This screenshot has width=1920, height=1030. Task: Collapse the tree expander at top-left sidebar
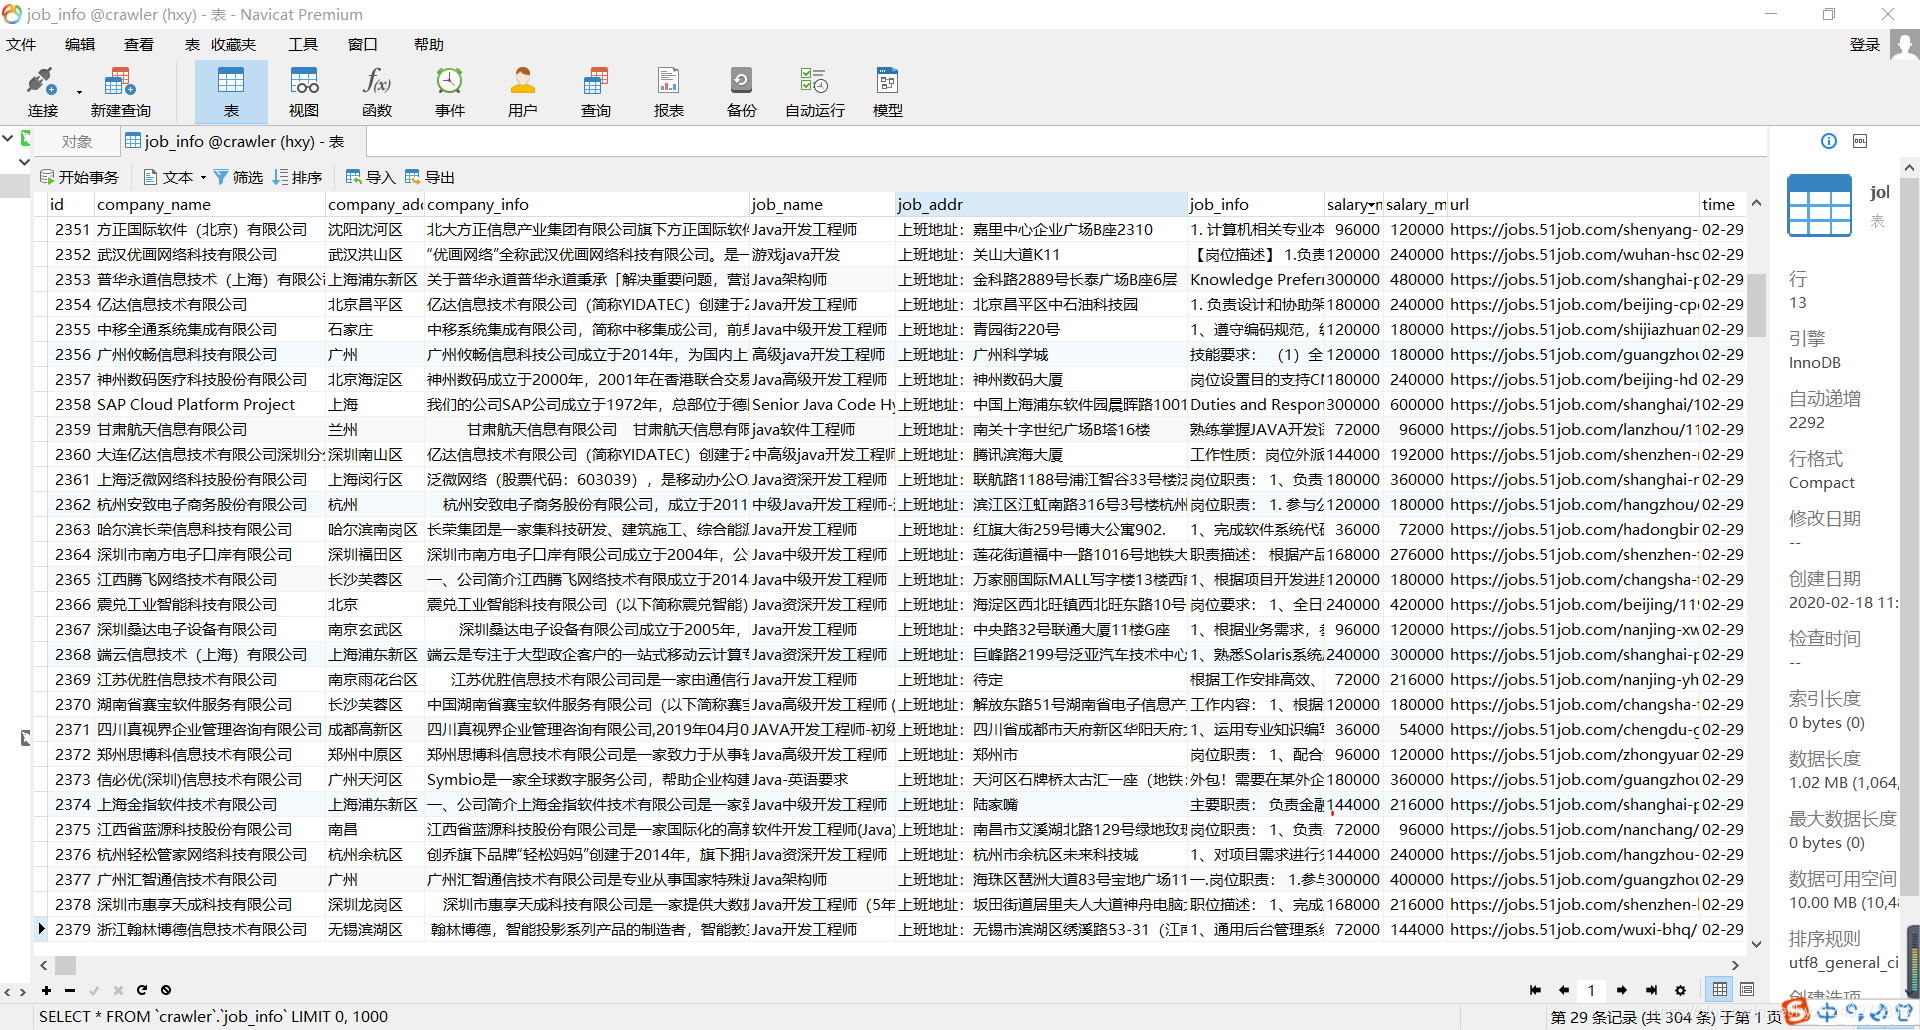(7, 138)
